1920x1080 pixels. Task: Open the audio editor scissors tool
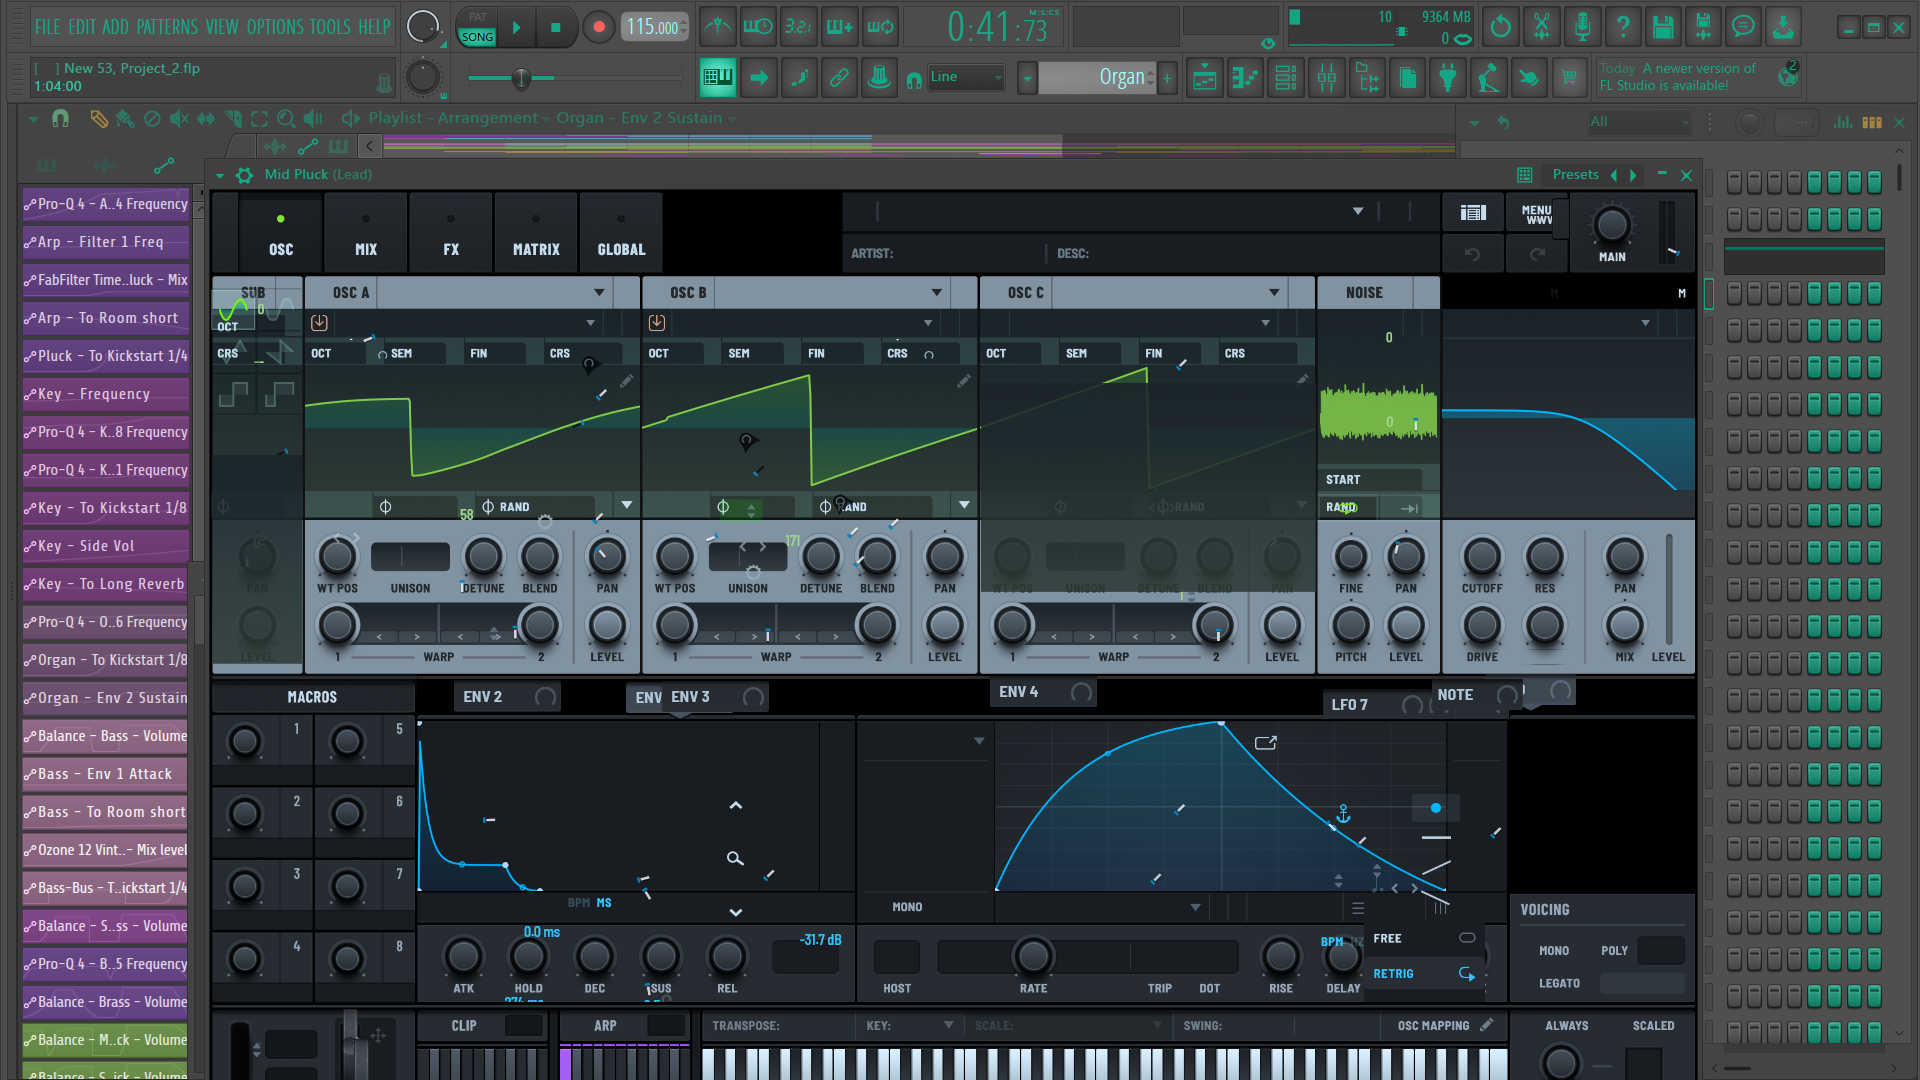pyautogui.click(x=1542, y=27)
